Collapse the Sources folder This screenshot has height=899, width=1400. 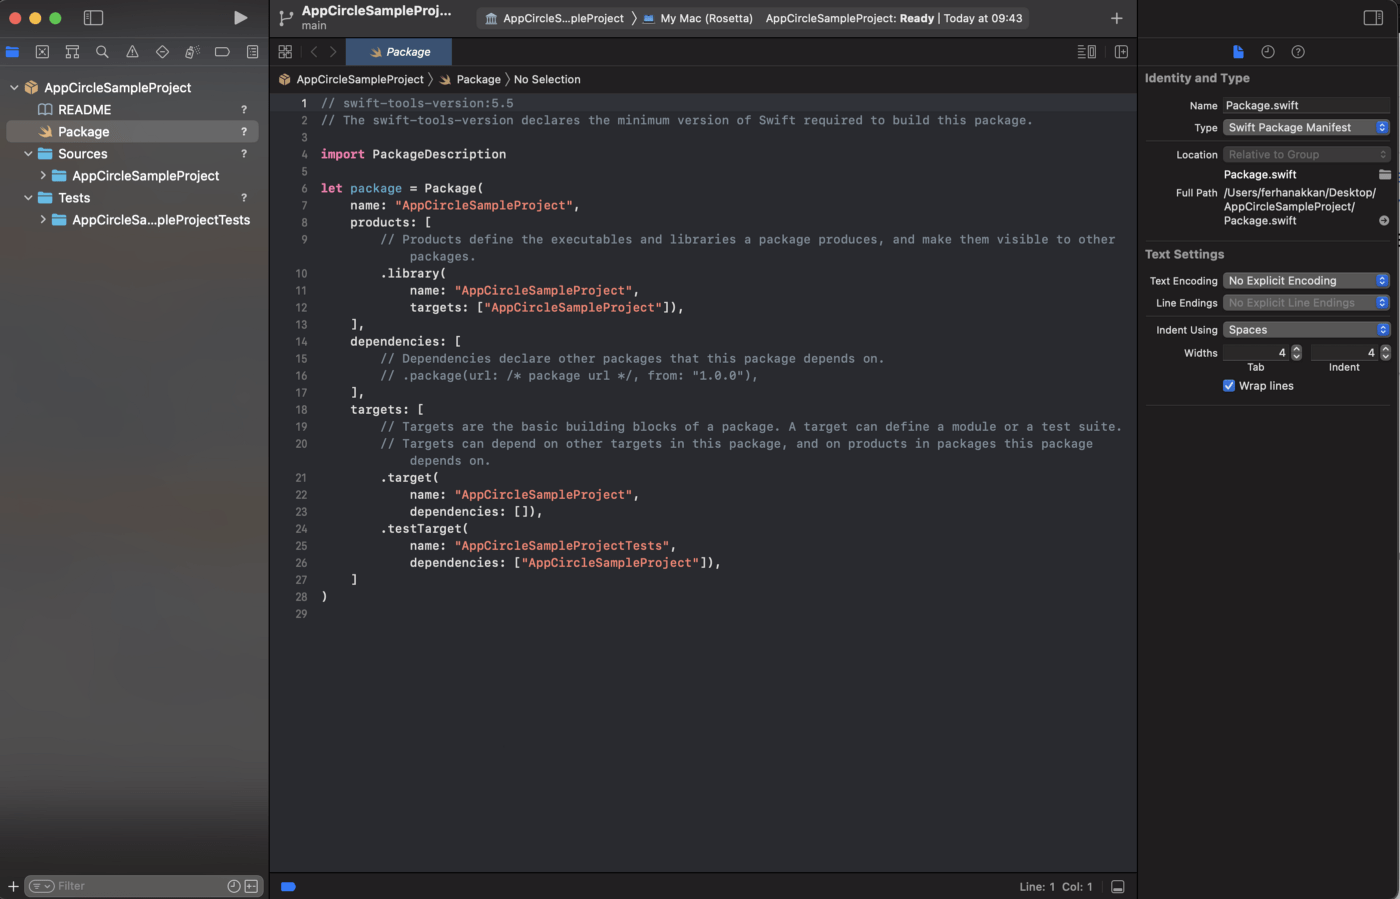pyautogui.click(x=28, y=154)
